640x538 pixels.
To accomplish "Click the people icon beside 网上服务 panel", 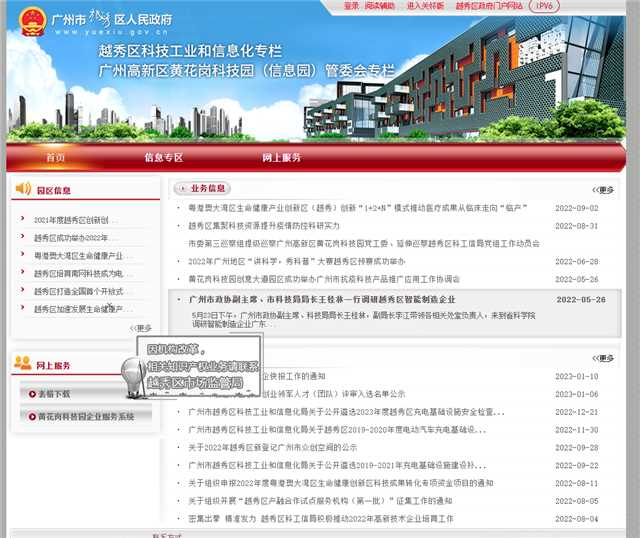I will pyautogui.click(x=24, y=365).
